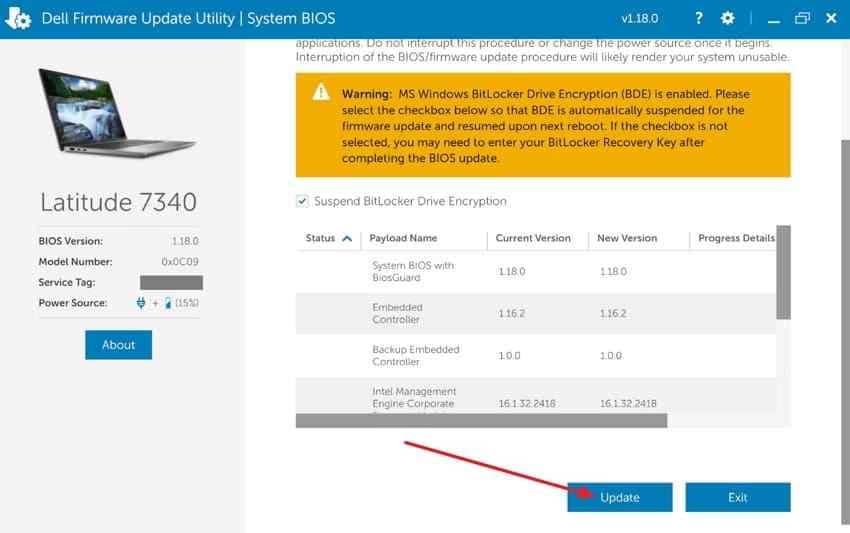Click the 15% battery percentage text
This screenshot has width=850, height=533.
tap(187, 303)
